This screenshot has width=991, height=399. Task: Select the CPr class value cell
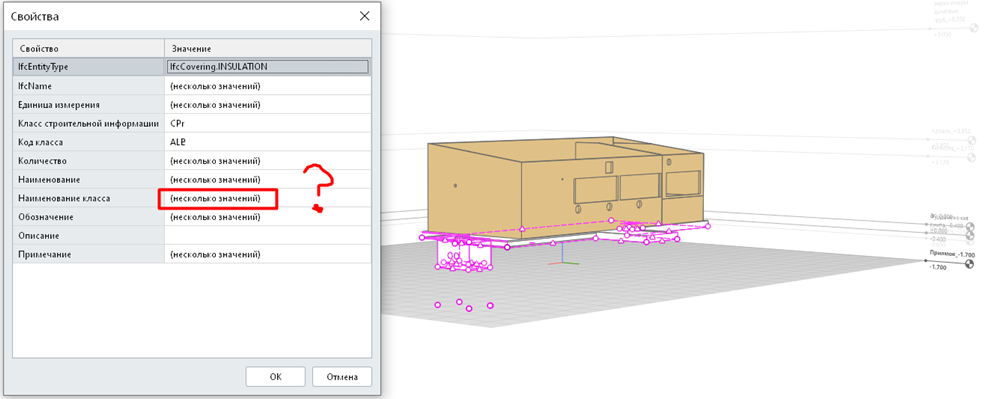pyautogui.click(x=268, y=123)
